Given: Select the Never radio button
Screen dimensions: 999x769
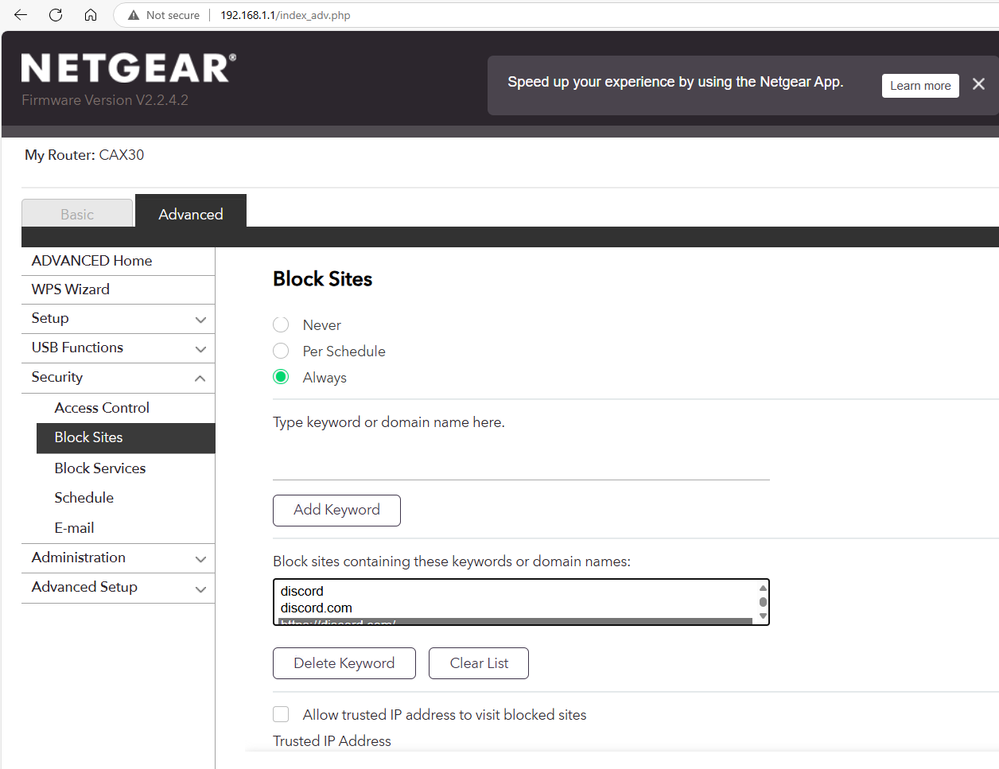Looking at the screenshot, I should pyautogui.click(x=281, y=325).
